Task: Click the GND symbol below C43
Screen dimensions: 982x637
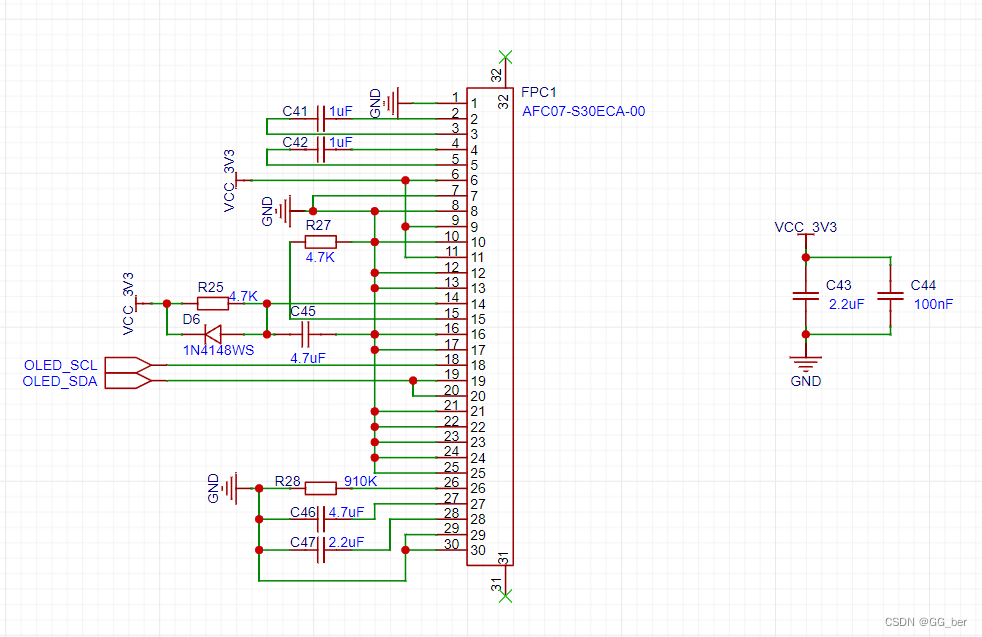Action: (806, 362)
